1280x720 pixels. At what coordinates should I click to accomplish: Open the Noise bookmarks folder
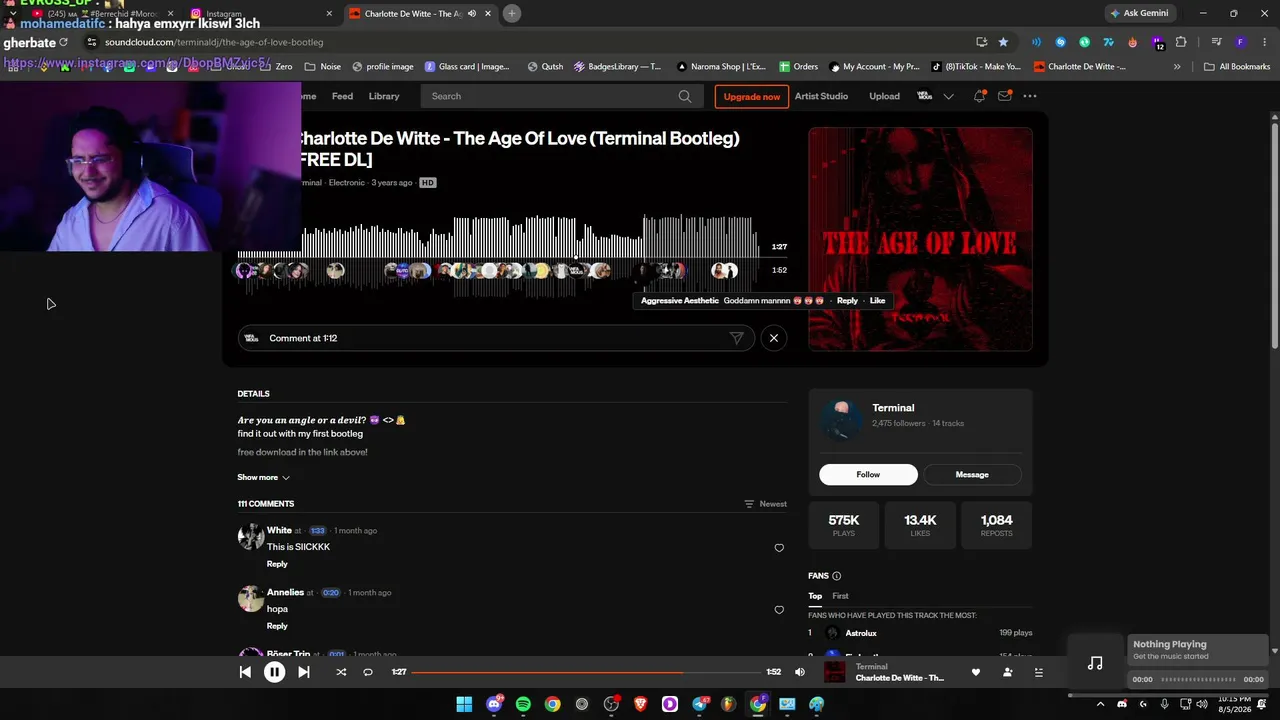323,67
